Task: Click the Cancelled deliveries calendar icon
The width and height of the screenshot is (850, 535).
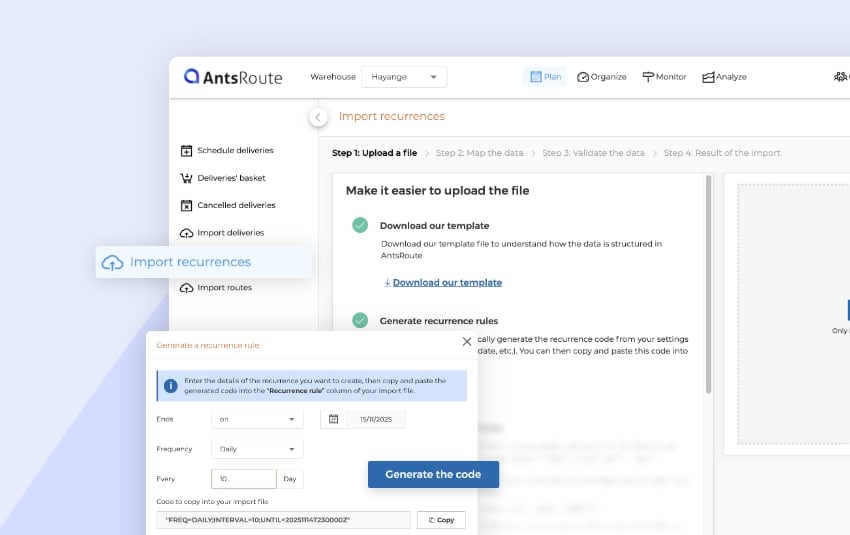Action: pos(186,206)
